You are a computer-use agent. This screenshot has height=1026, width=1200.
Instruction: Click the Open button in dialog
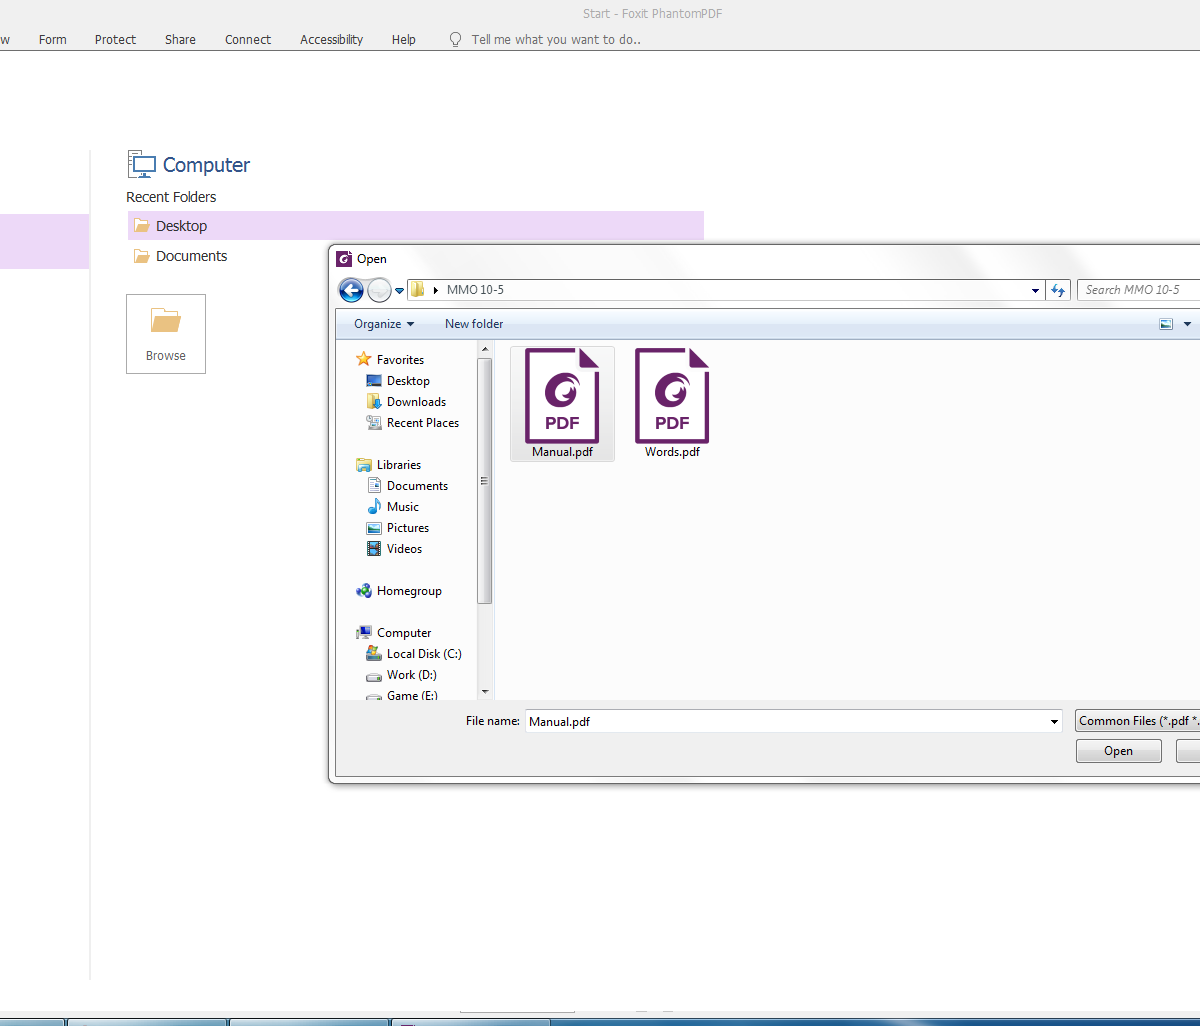tap(1118, 751)
